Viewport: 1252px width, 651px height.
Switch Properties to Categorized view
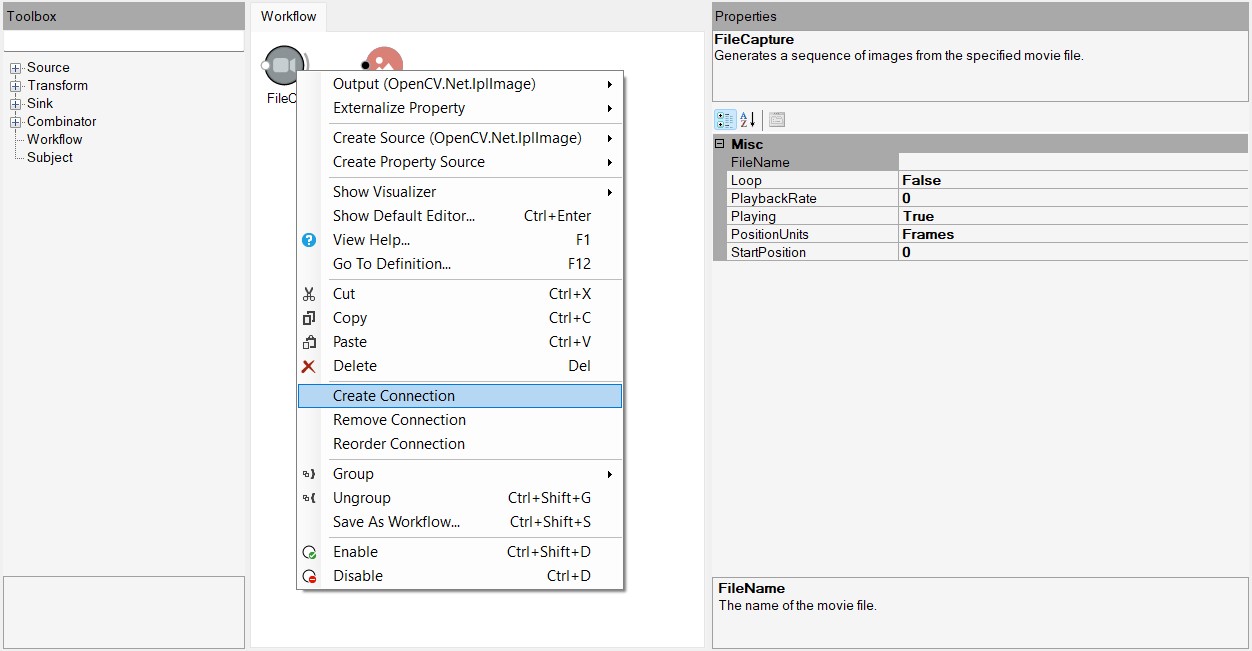coord(725,120)
